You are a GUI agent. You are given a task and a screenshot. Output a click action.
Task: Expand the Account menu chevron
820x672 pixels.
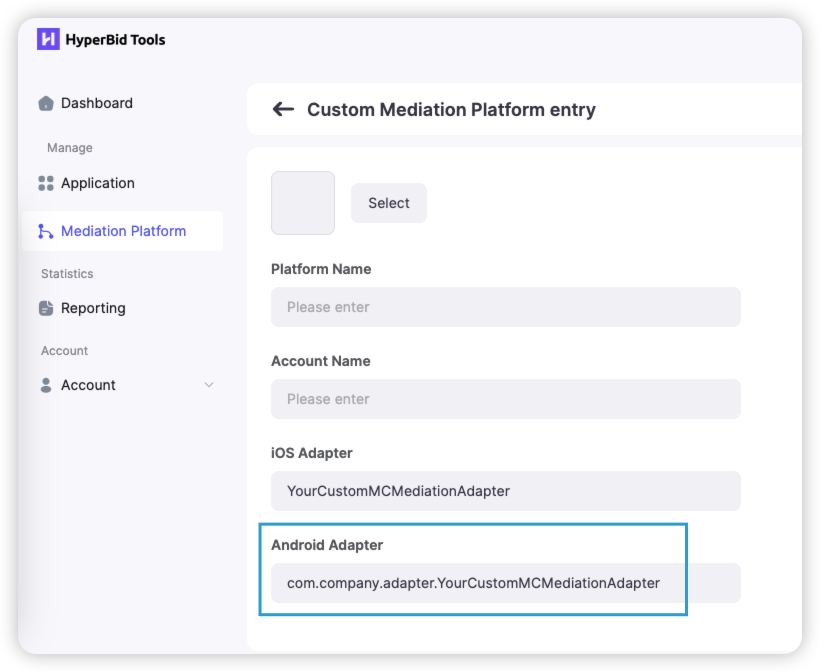[x=209, y=385]
